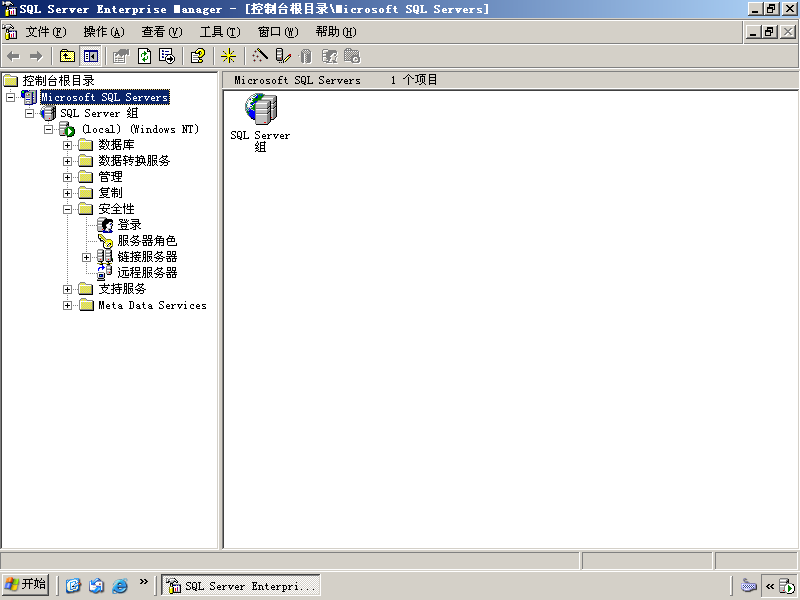Viewport: 800px width, 600px height.
Task: Collapse the Microsoft SQL Servers node
Action: pos(10,97)
